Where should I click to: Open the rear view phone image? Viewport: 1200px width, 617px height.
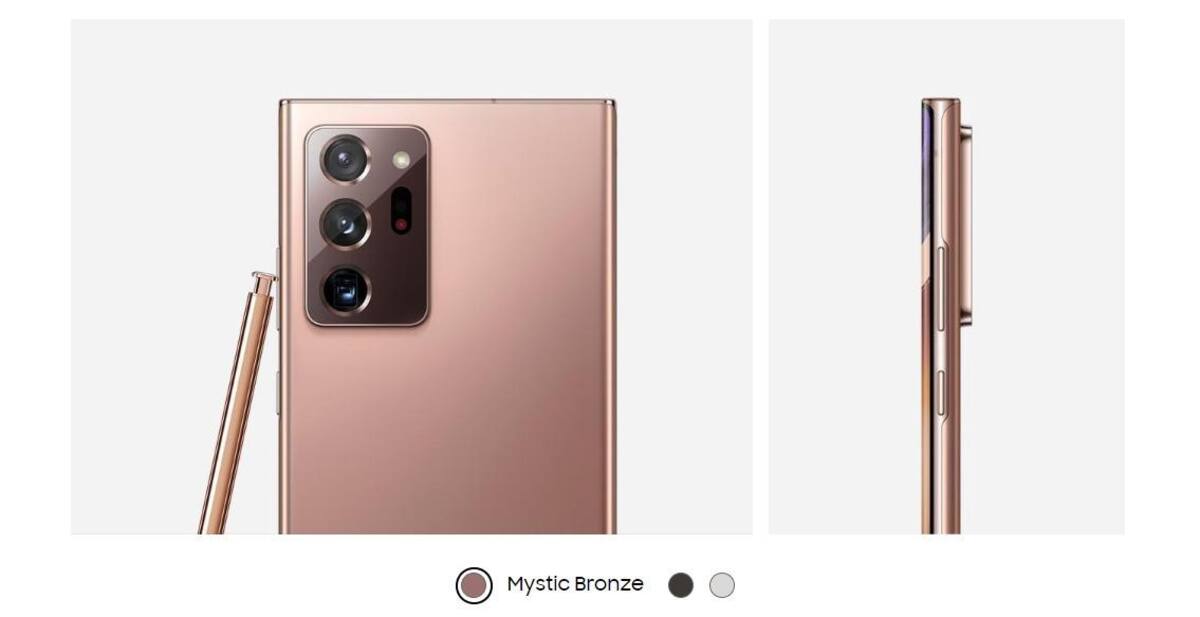click(x=411, y=277)
